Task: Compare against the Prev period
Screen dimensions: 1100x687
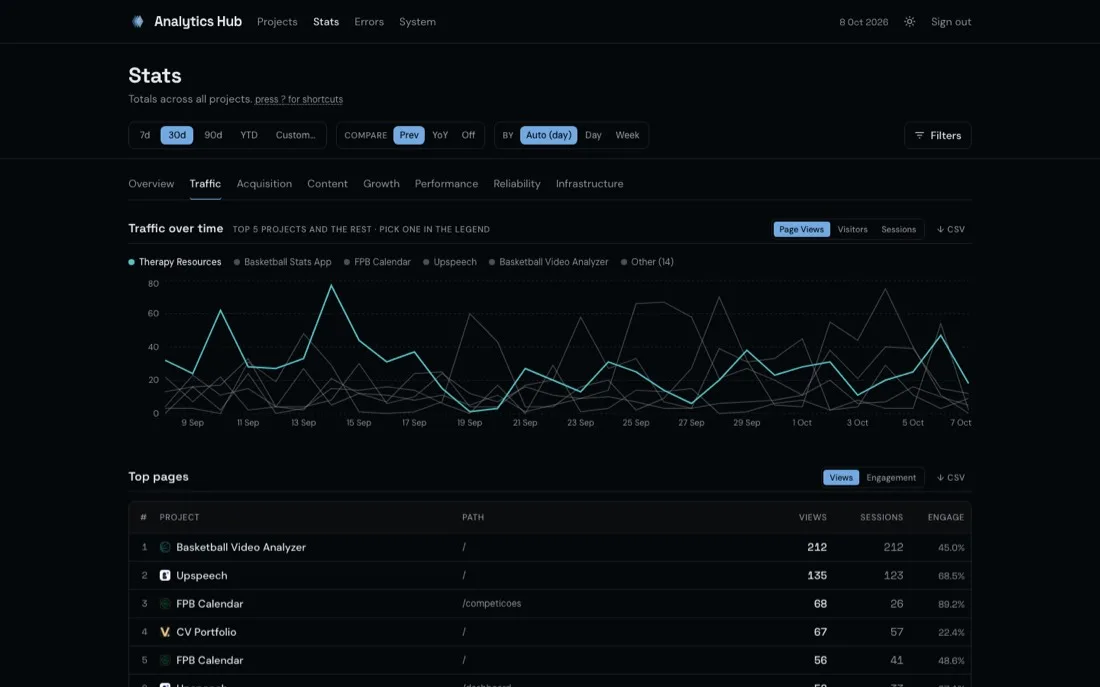Action: click(409, 135)
